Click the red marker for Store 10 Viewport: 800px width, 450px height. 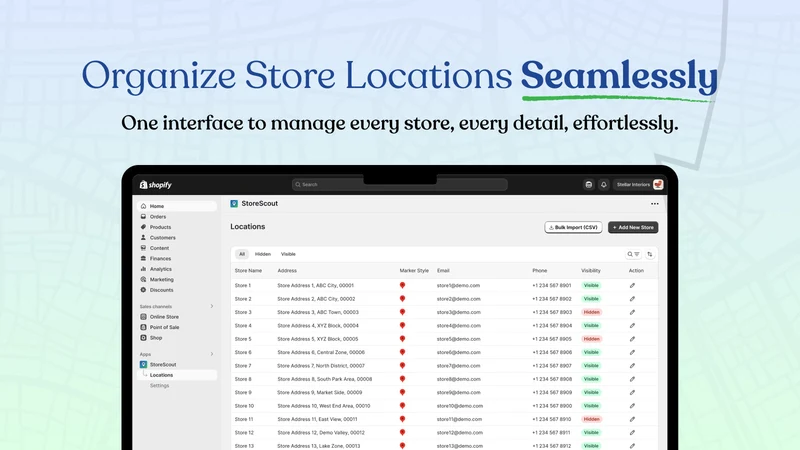403,406
